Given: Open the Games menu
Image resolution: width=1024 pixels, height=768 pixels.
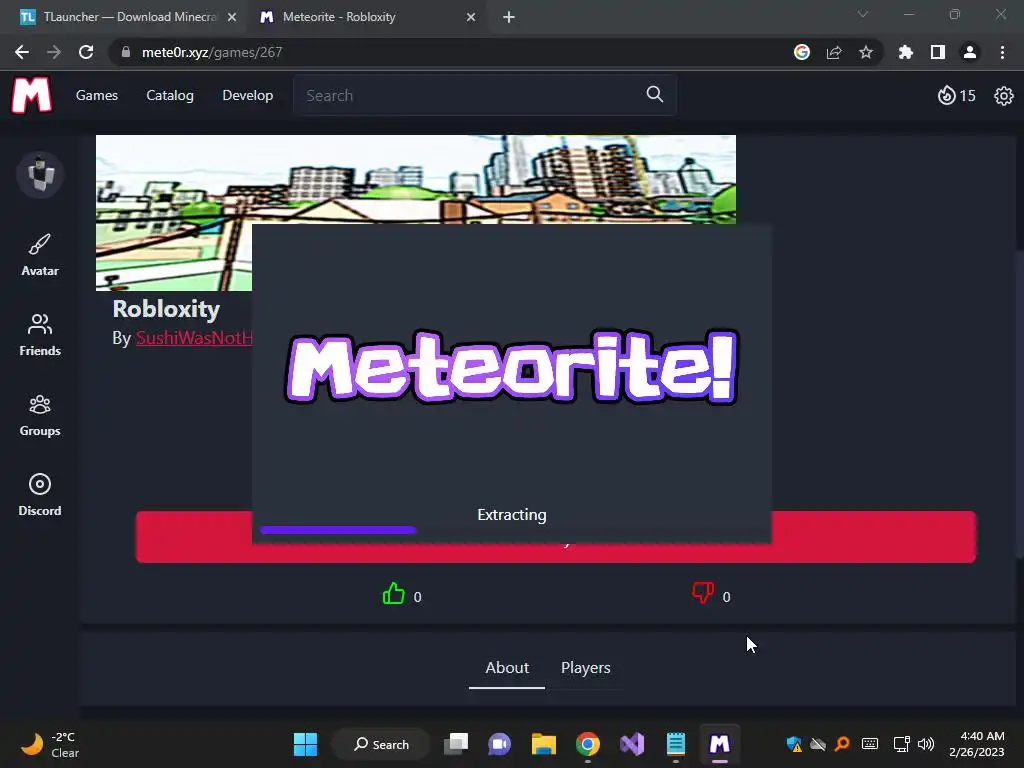Looking at the screenshot, I should [x=97, y=95].
